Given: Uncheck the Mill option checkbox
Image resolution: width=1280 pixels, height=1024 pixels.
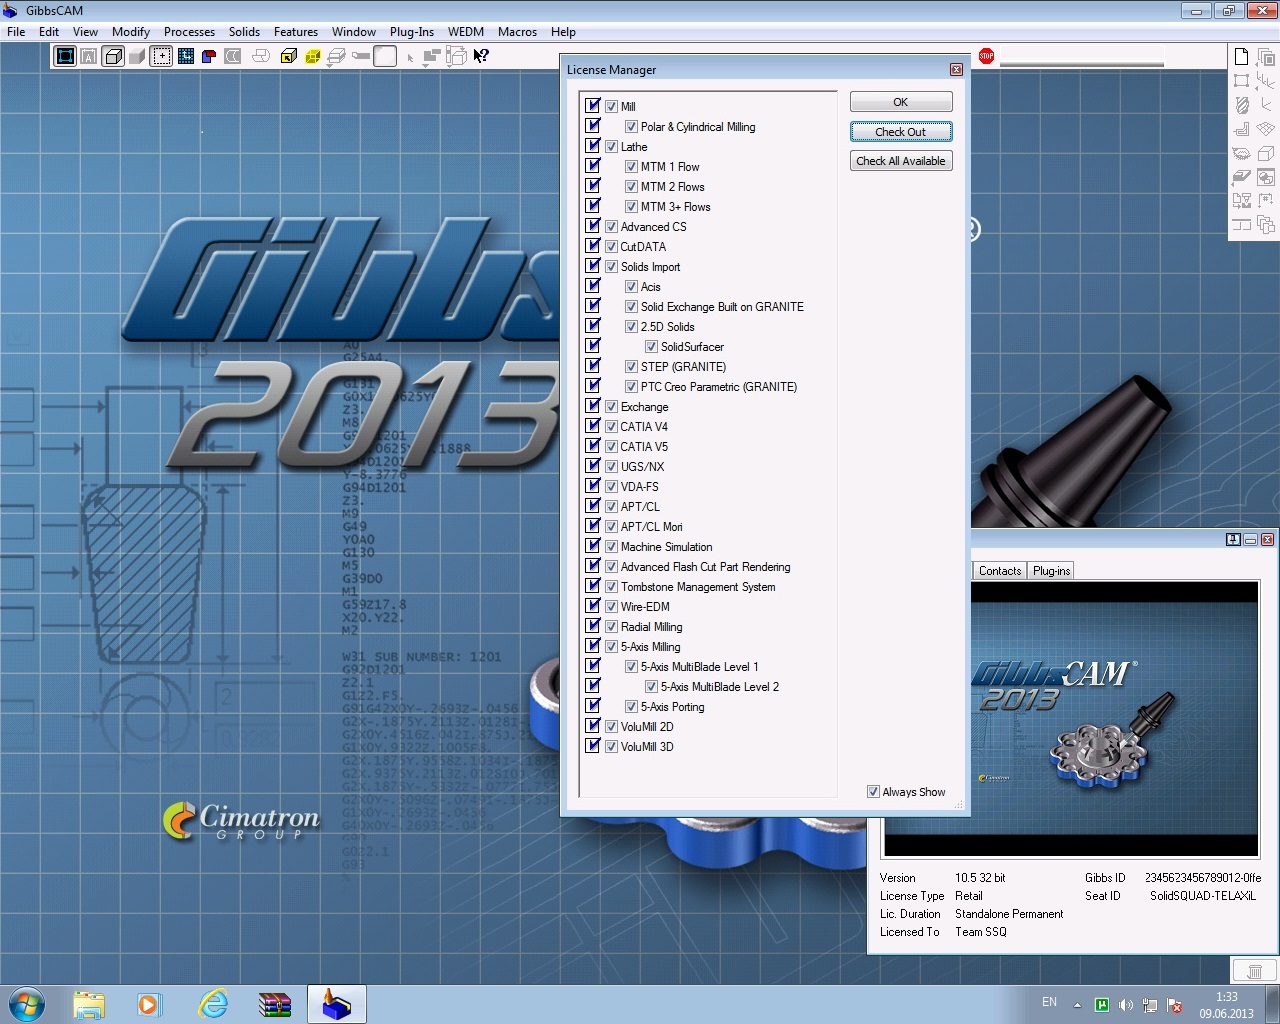Looking at the screenshot, I should (611, 107).
